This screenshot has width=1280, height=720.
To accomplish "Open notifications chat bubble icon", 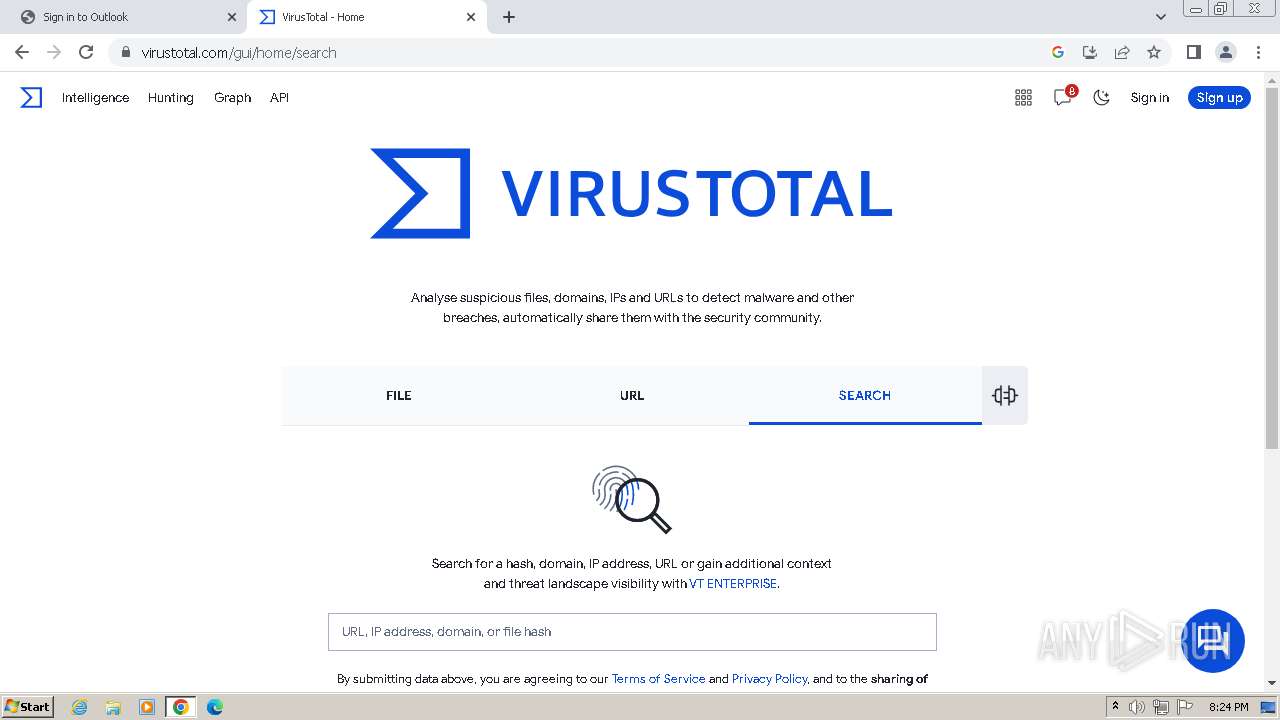I will [x=1063, y=97].
